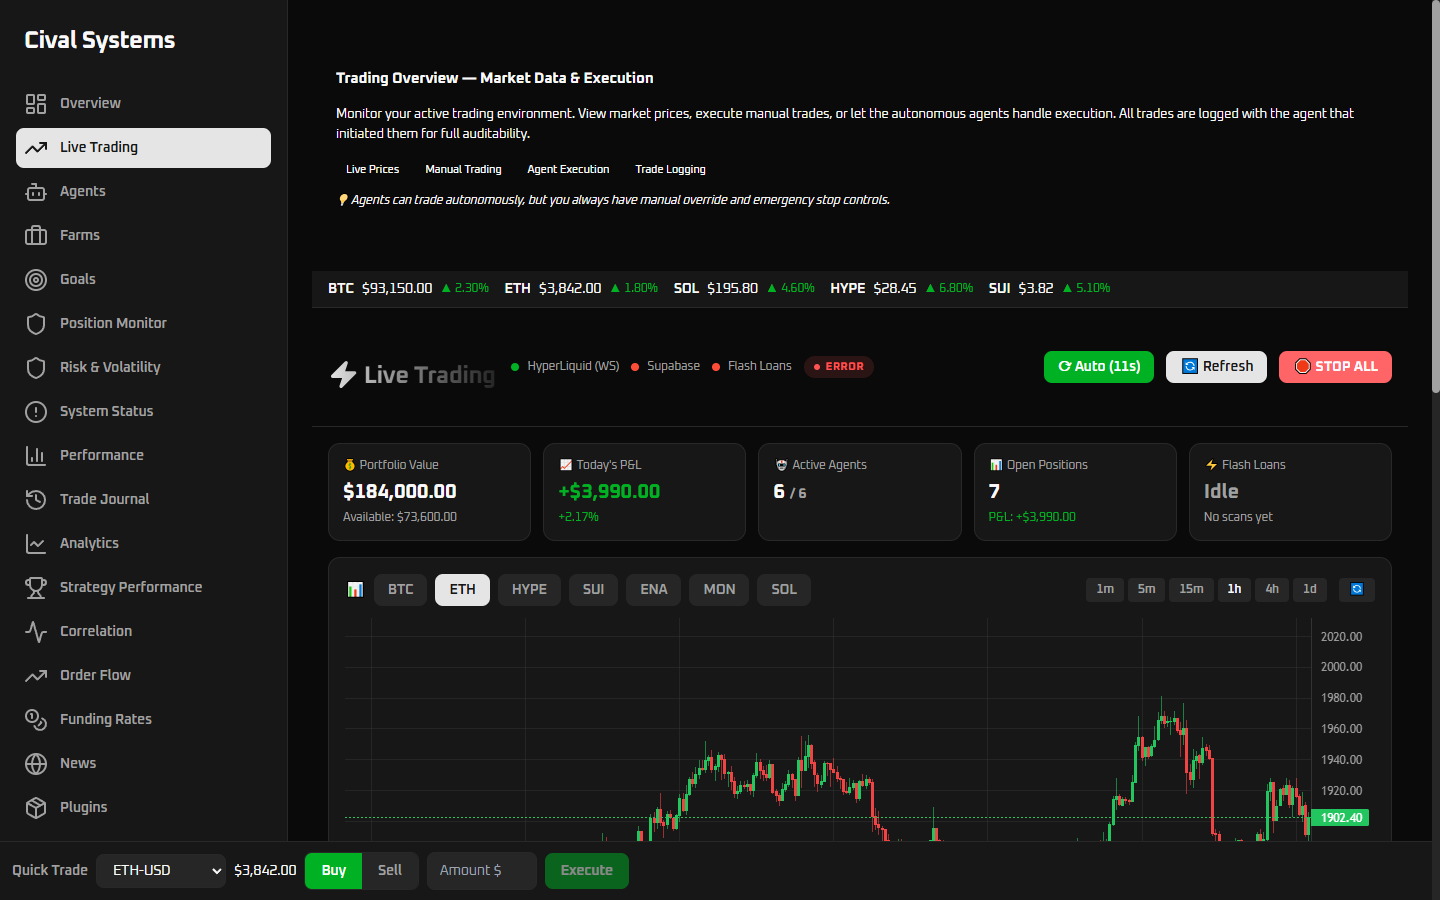This screenshot has width=1440, height=900.
Task: Click the Strategy Performance trophy icon
Action: tap(36, 588)
